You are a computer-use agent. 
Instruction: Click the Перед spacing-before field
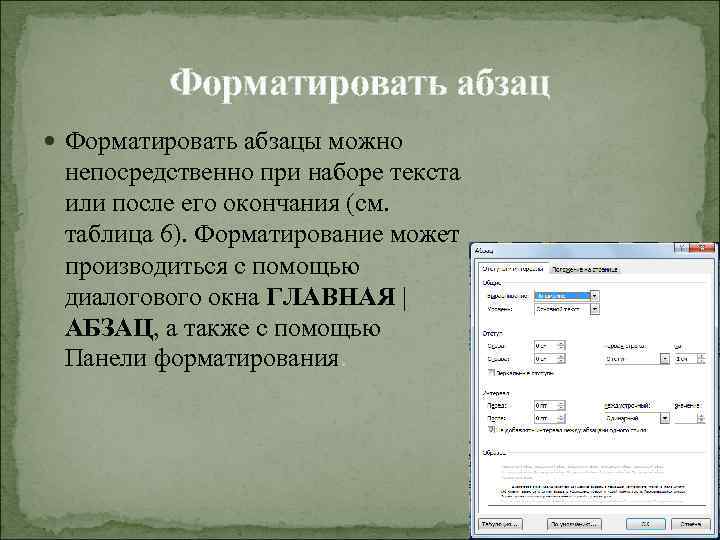point(546,406)
